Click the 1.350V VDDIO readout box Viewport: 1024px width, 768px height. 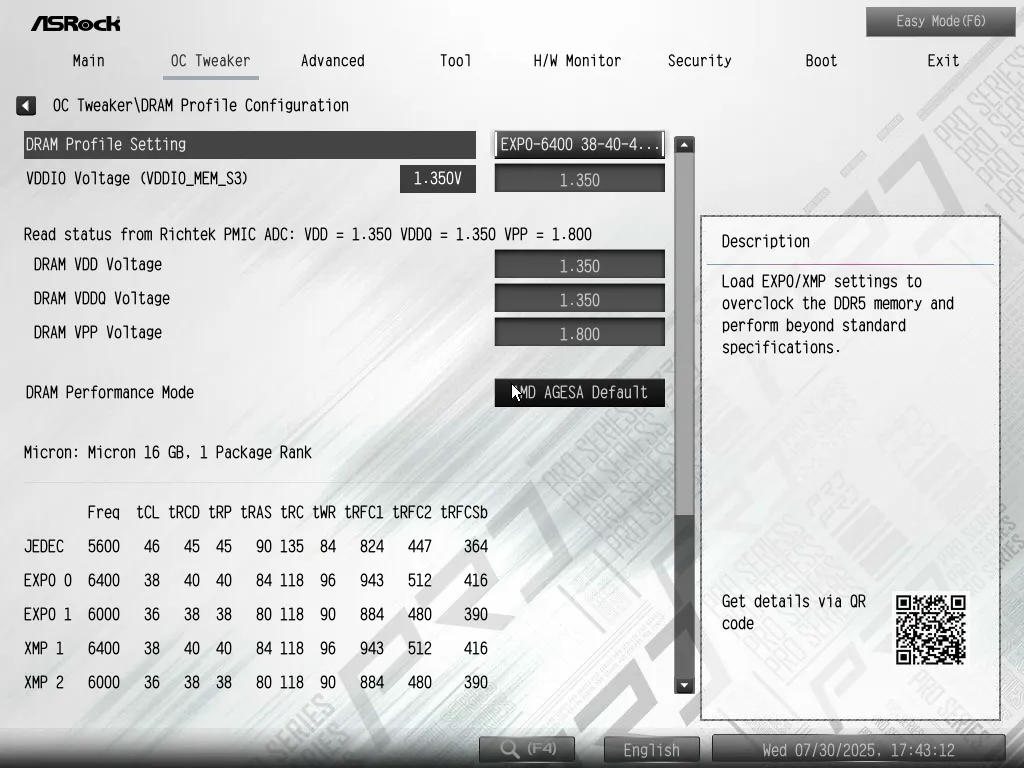(x=438, y=179)
